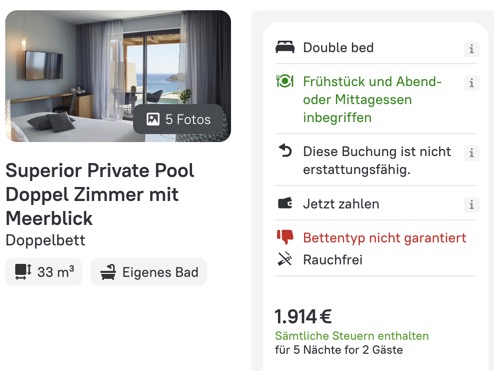Click the wallet payment icon
Screen dimensions: 494x371
[285, 203]
